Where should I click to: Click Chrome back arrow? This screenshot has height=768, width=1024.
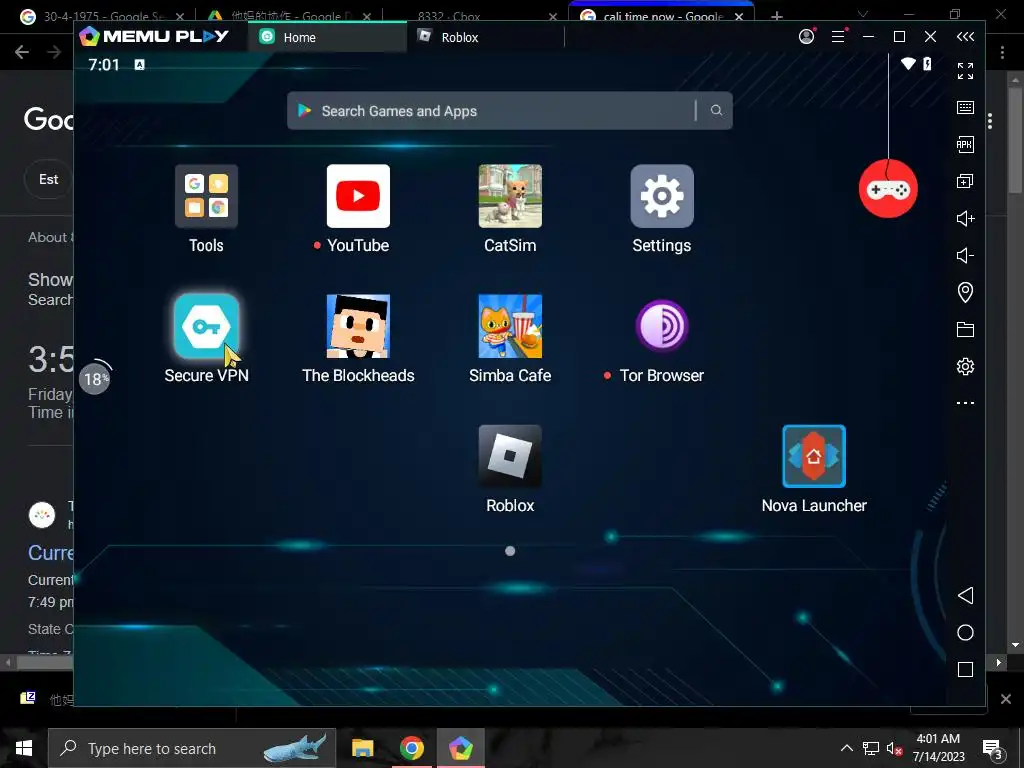point(22,52)
